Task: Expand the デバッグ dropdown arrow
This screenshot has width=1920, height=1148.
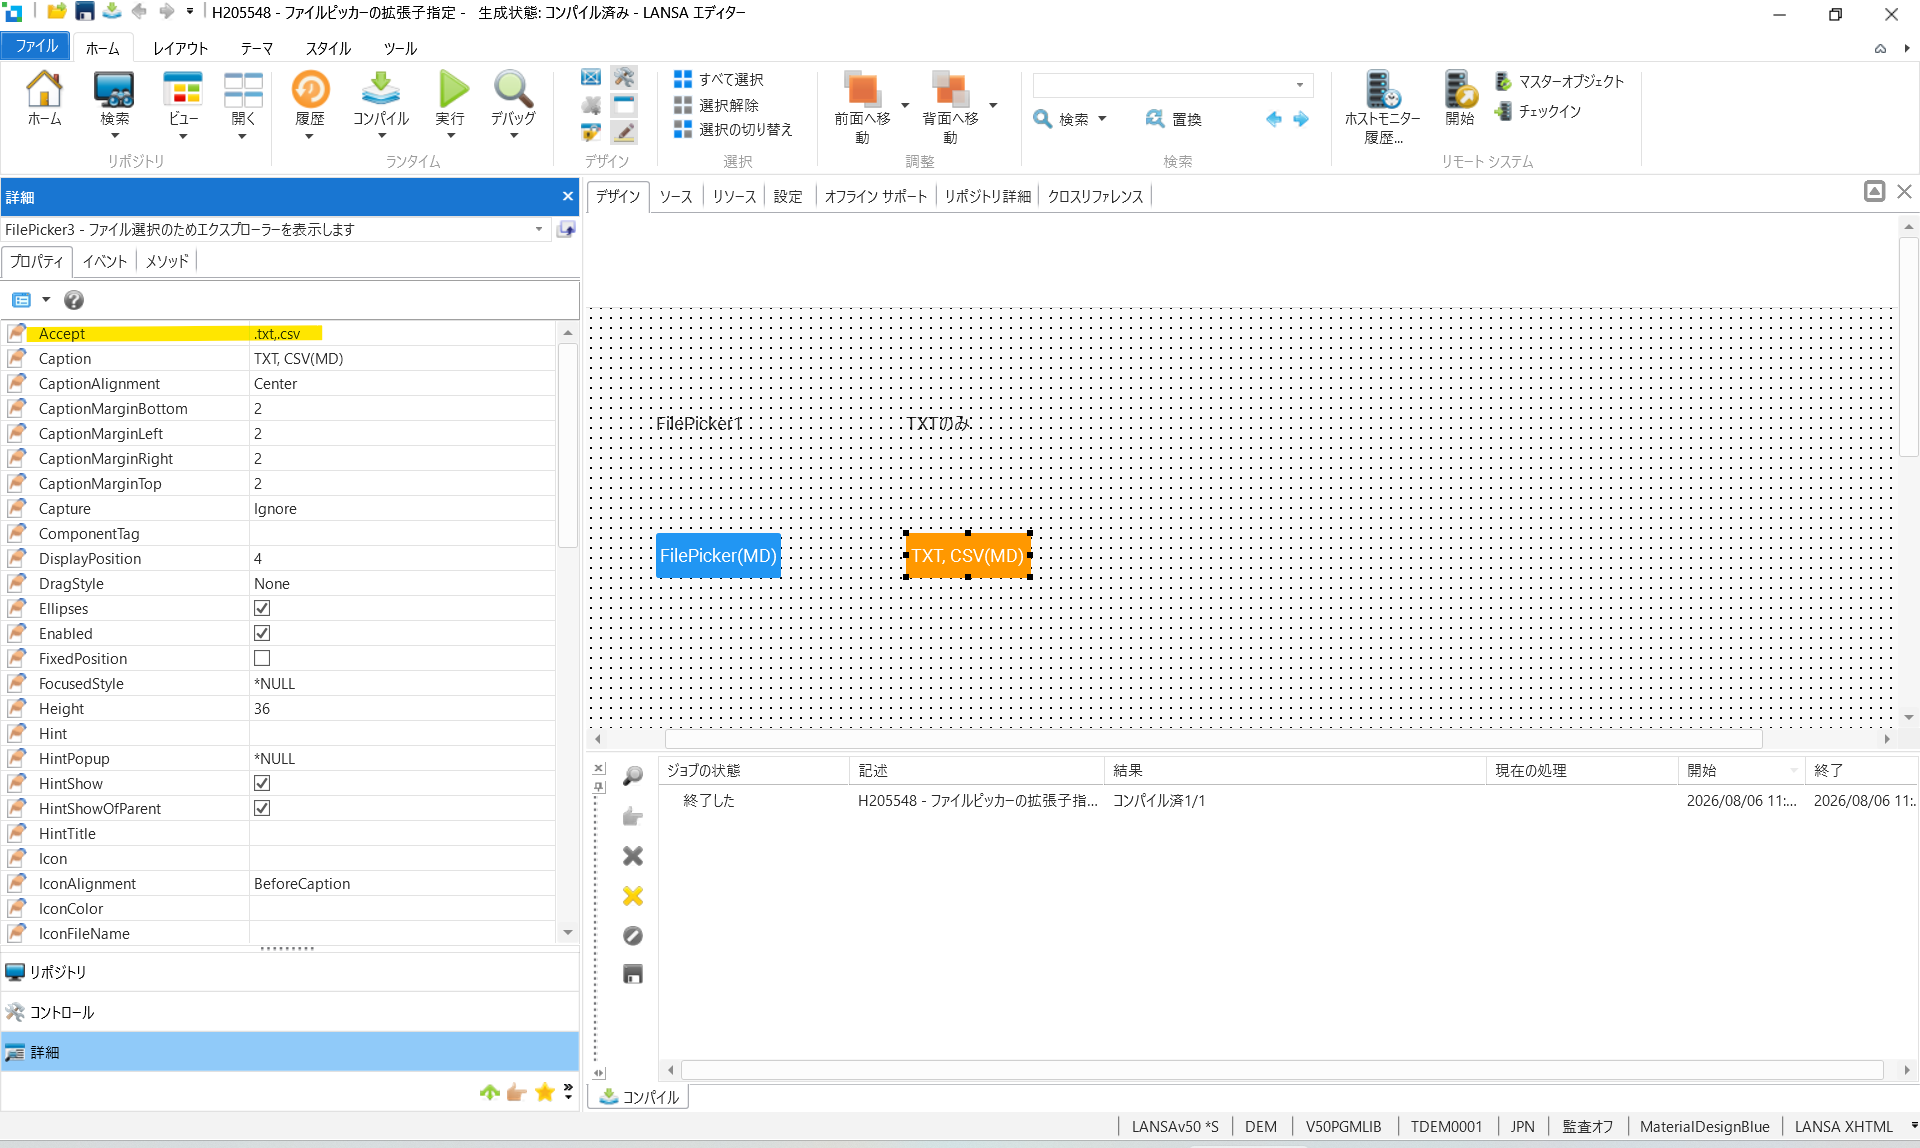Action: 513,136
